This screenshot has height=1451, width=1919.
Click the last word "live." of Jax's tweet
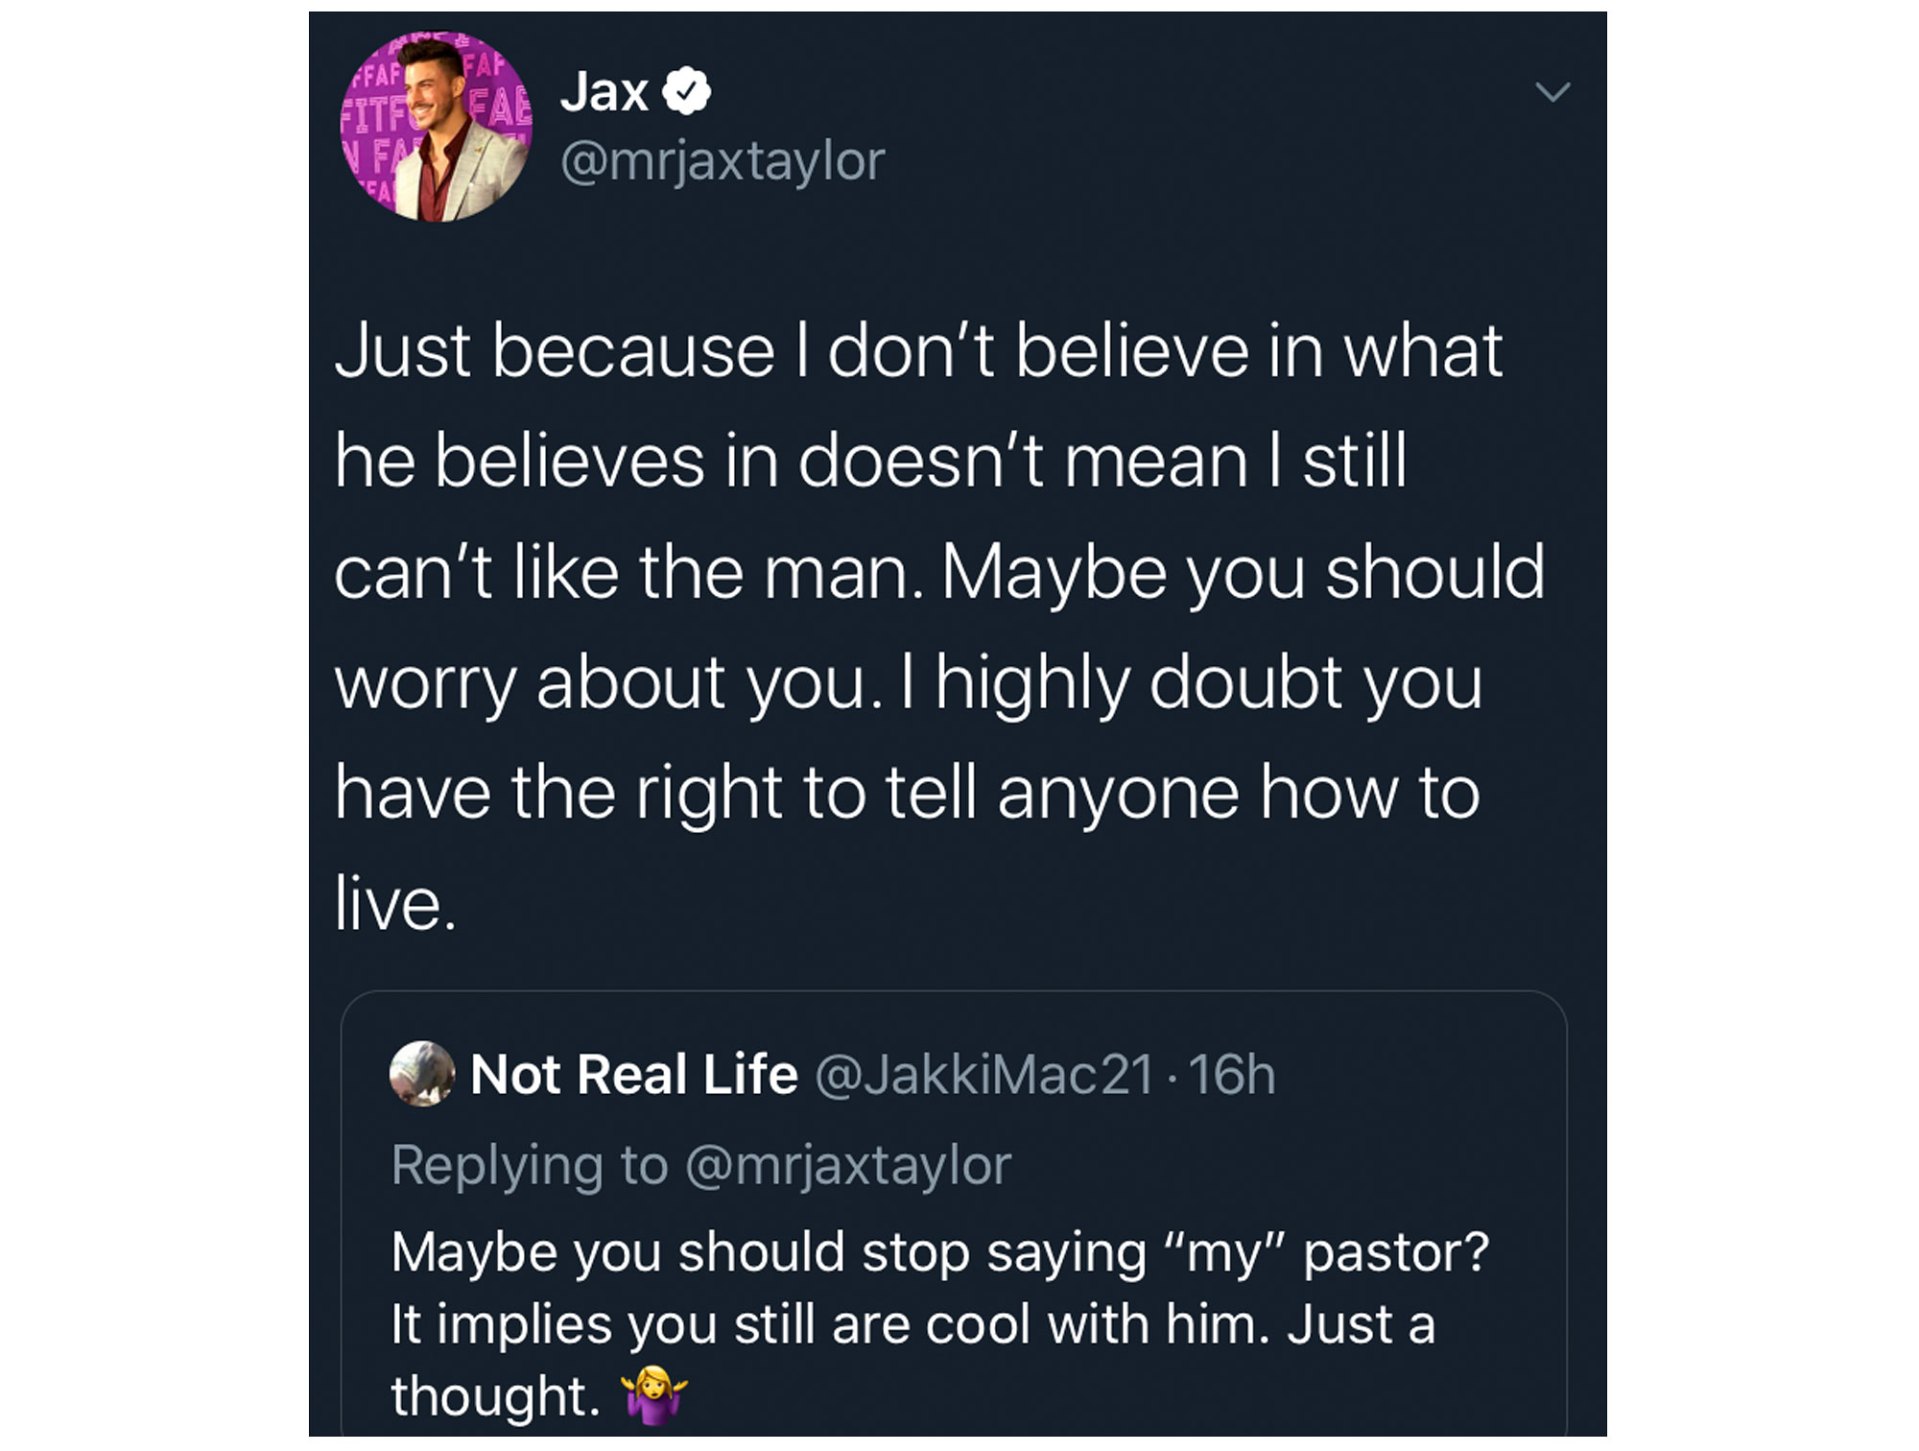click(395, 903)
